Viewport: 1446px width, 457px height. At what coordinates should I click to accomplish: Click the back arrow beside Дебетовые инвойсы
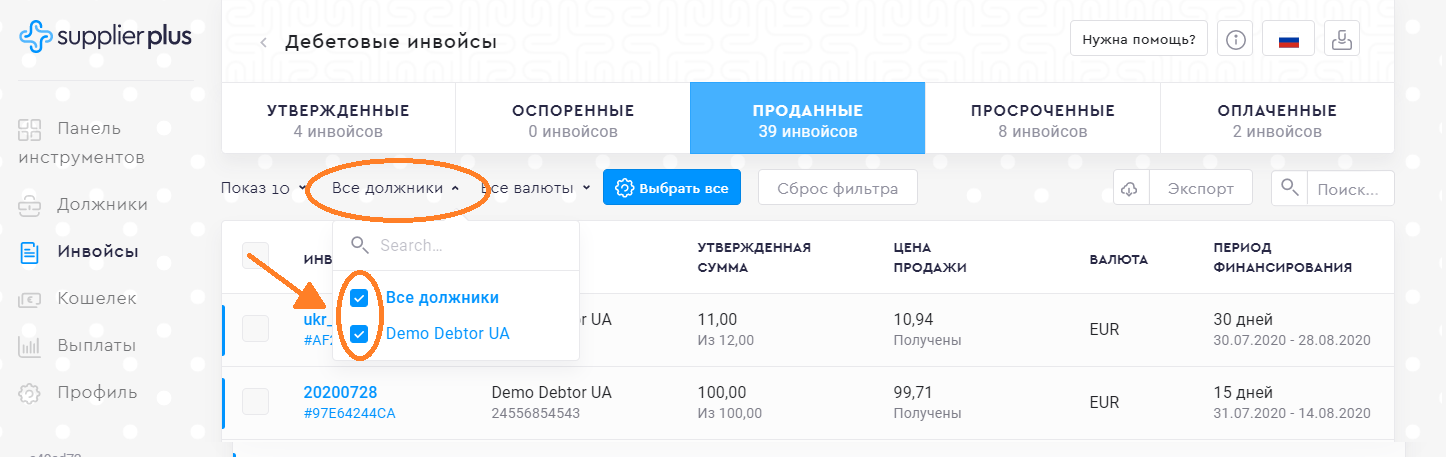tap(263, 43)
